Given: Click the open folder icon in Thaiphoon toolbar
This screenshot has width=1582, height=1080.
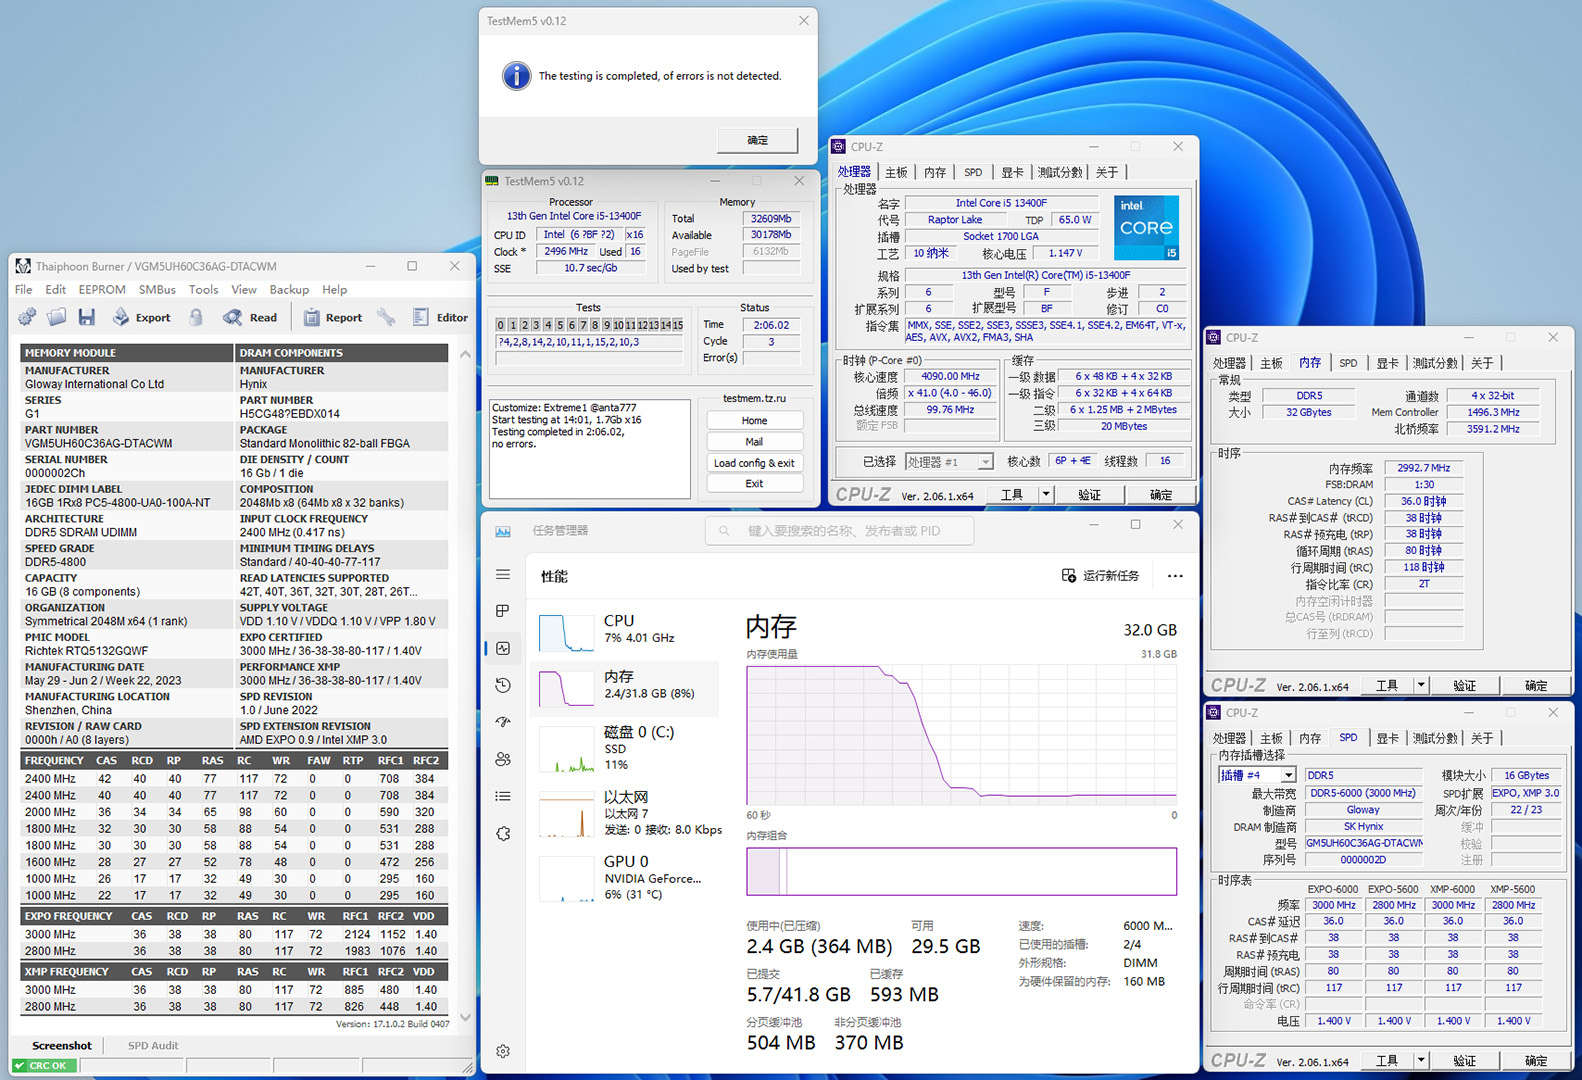Looking at the screenshot, I should point(57,317).
